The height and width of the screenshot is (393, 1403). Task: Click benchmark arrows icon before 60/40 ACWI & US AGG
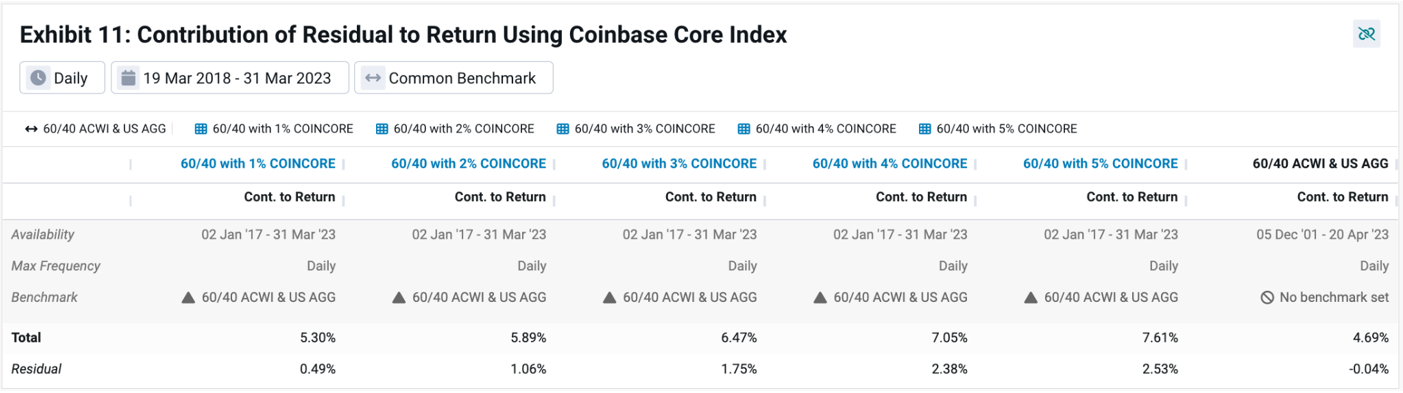[31, 129]
